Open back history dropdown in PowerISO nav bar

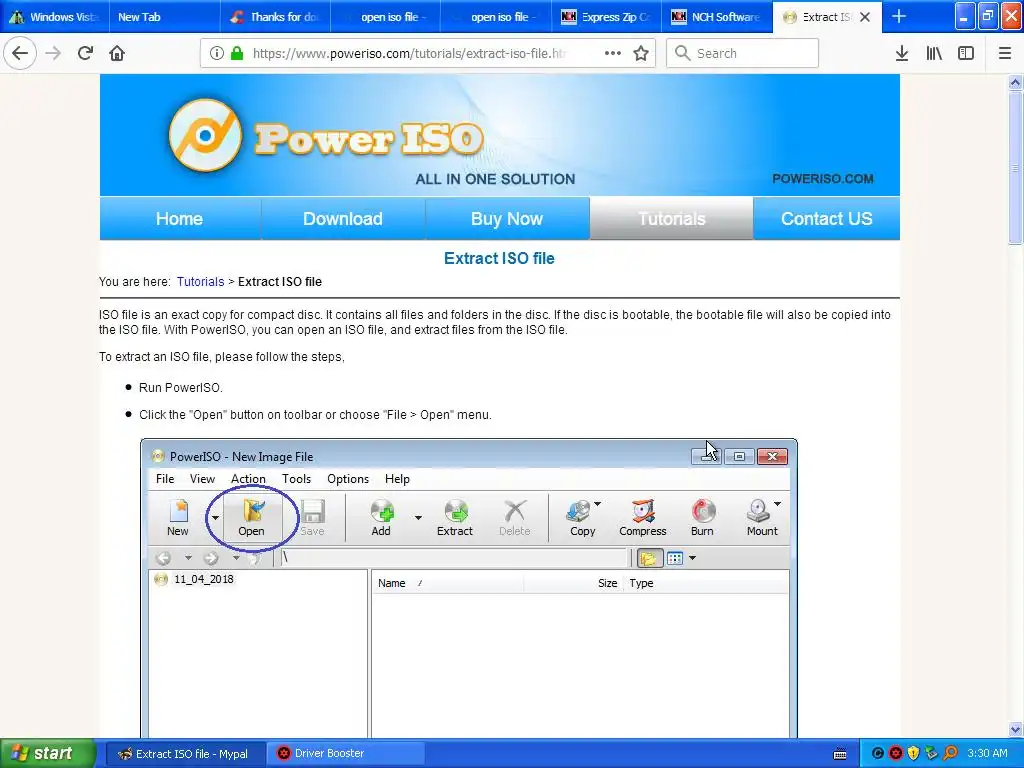(188, 558)
